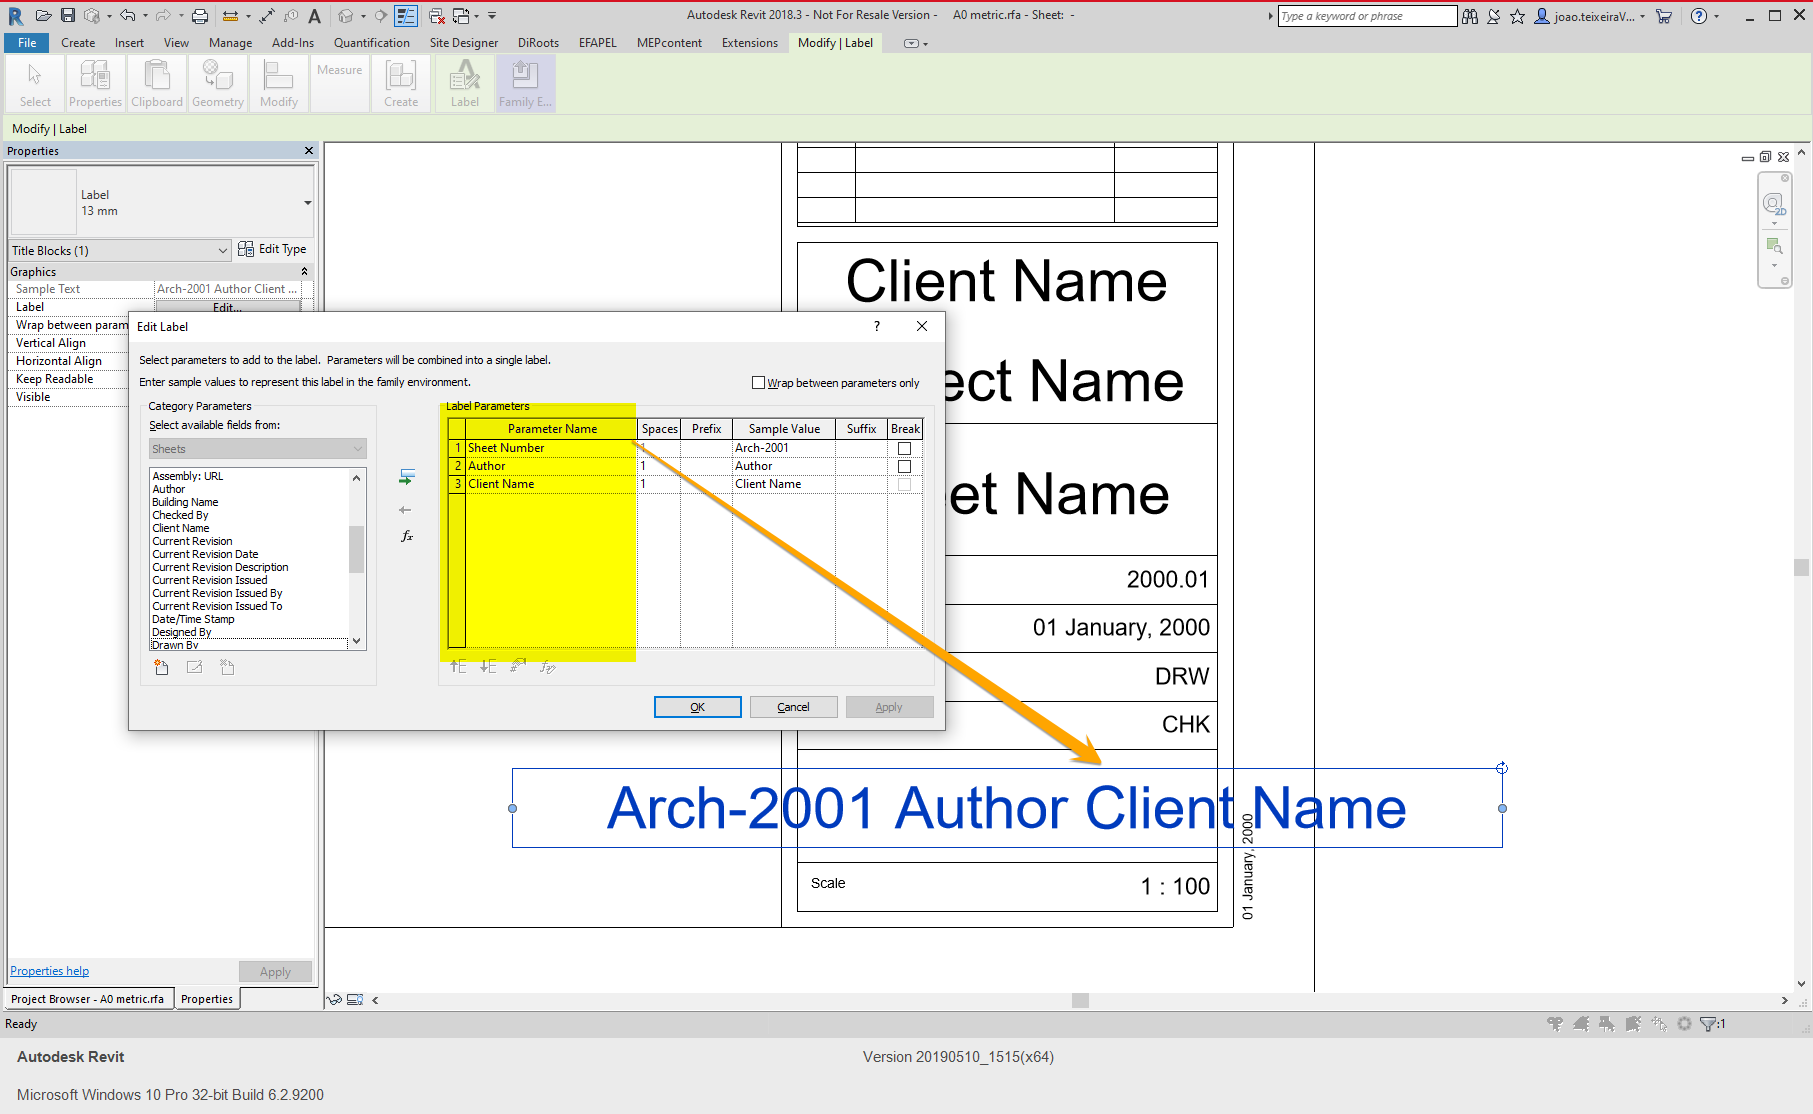Click the green Add parameters to label arrow

(x=406, y=477)
